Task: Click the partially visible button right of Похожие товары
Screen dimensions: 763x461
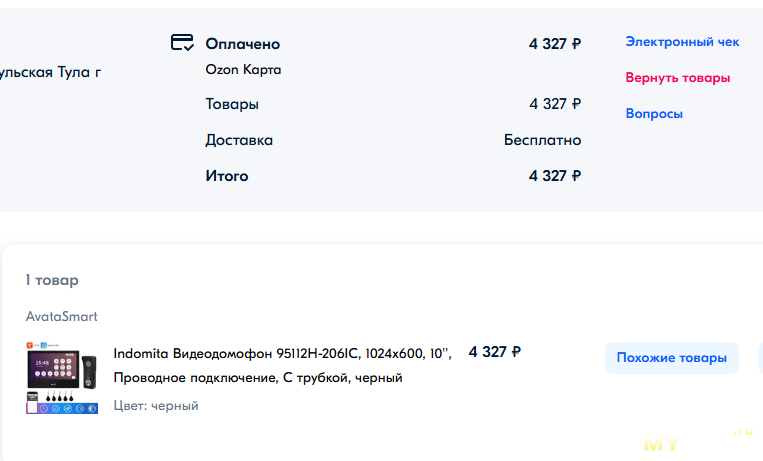Action: [x=761, y=358]
